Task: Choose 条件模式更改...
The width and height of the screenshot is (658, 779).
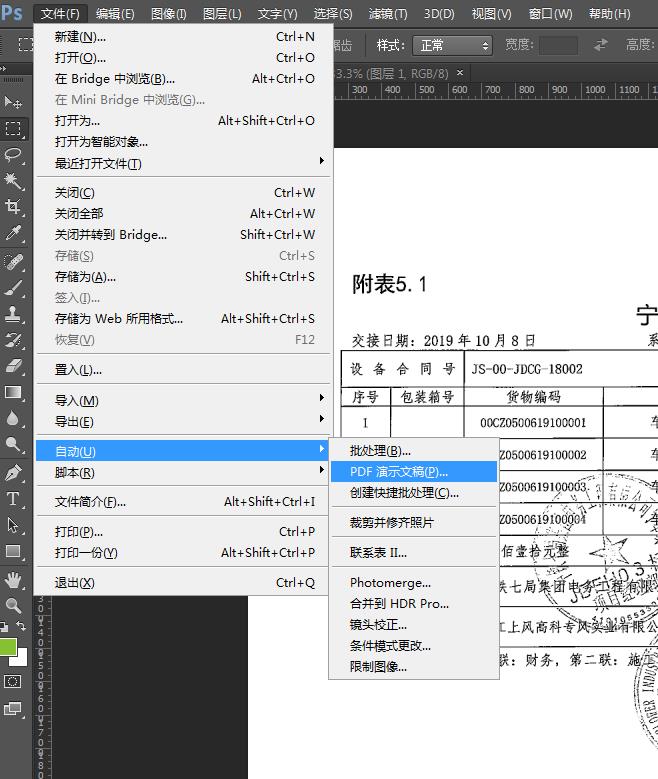Action: coord(414,645)
